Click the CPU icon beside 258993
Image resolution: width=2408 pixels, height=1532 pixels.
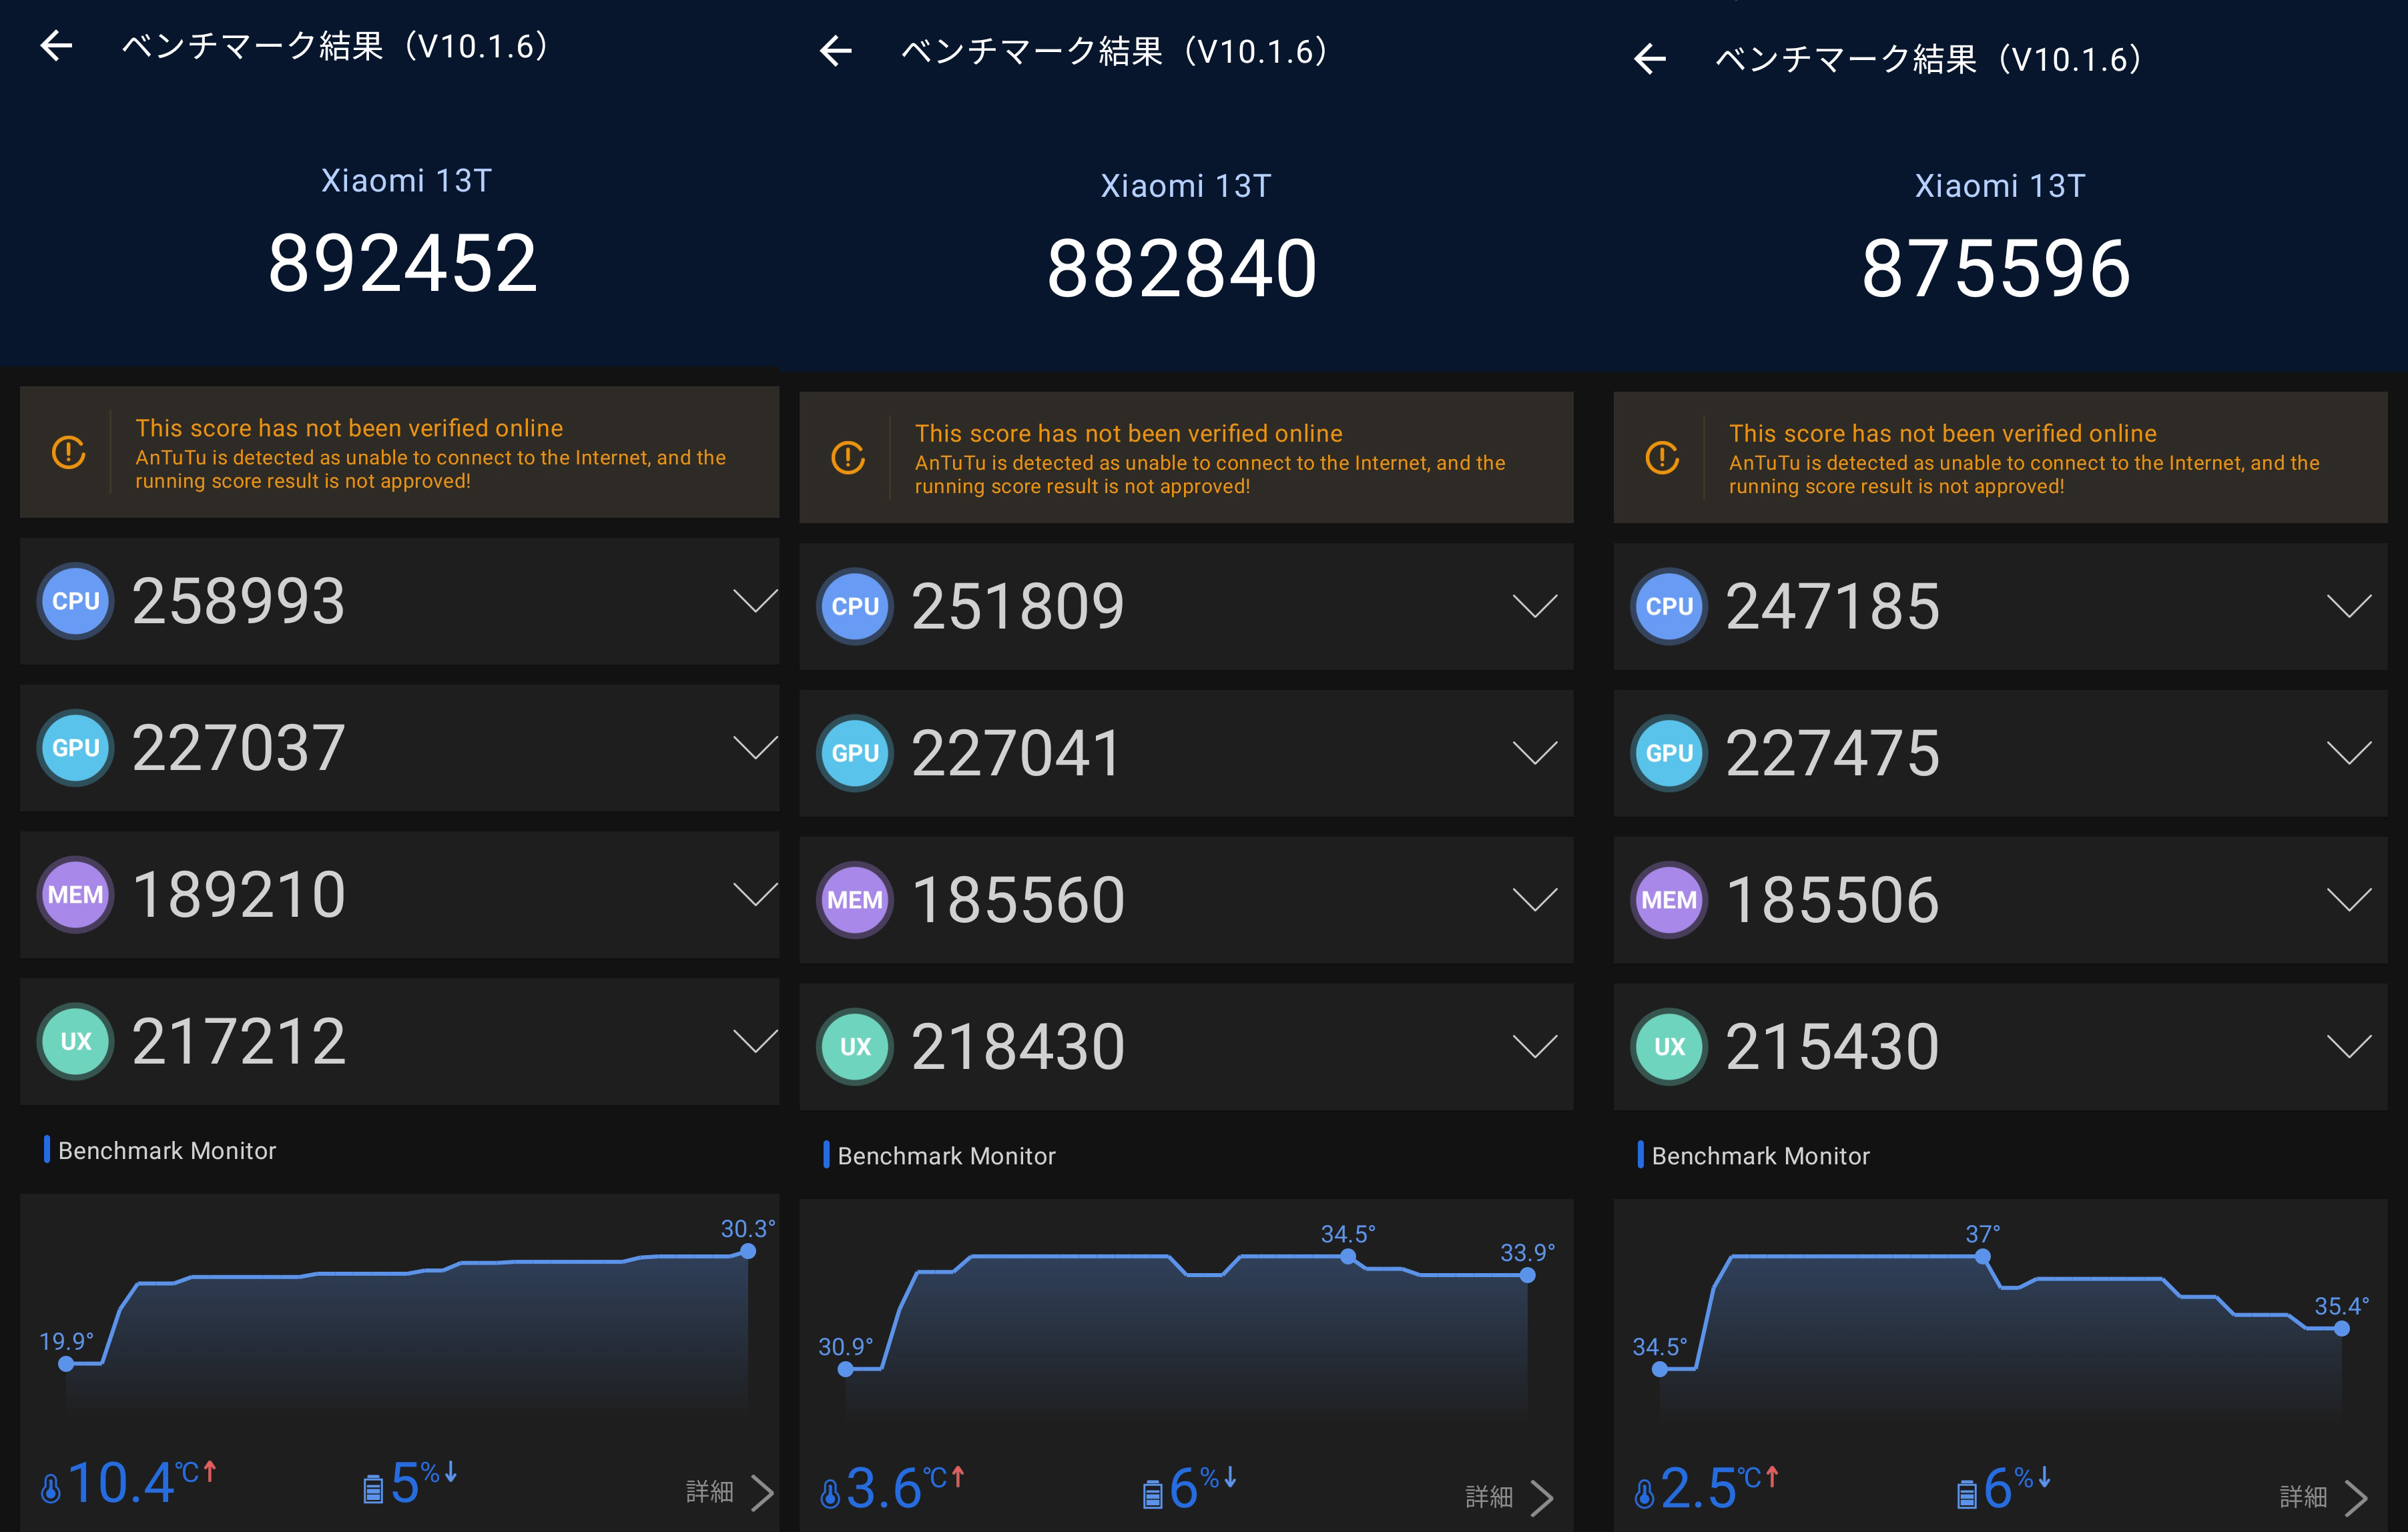click(76, 601)
